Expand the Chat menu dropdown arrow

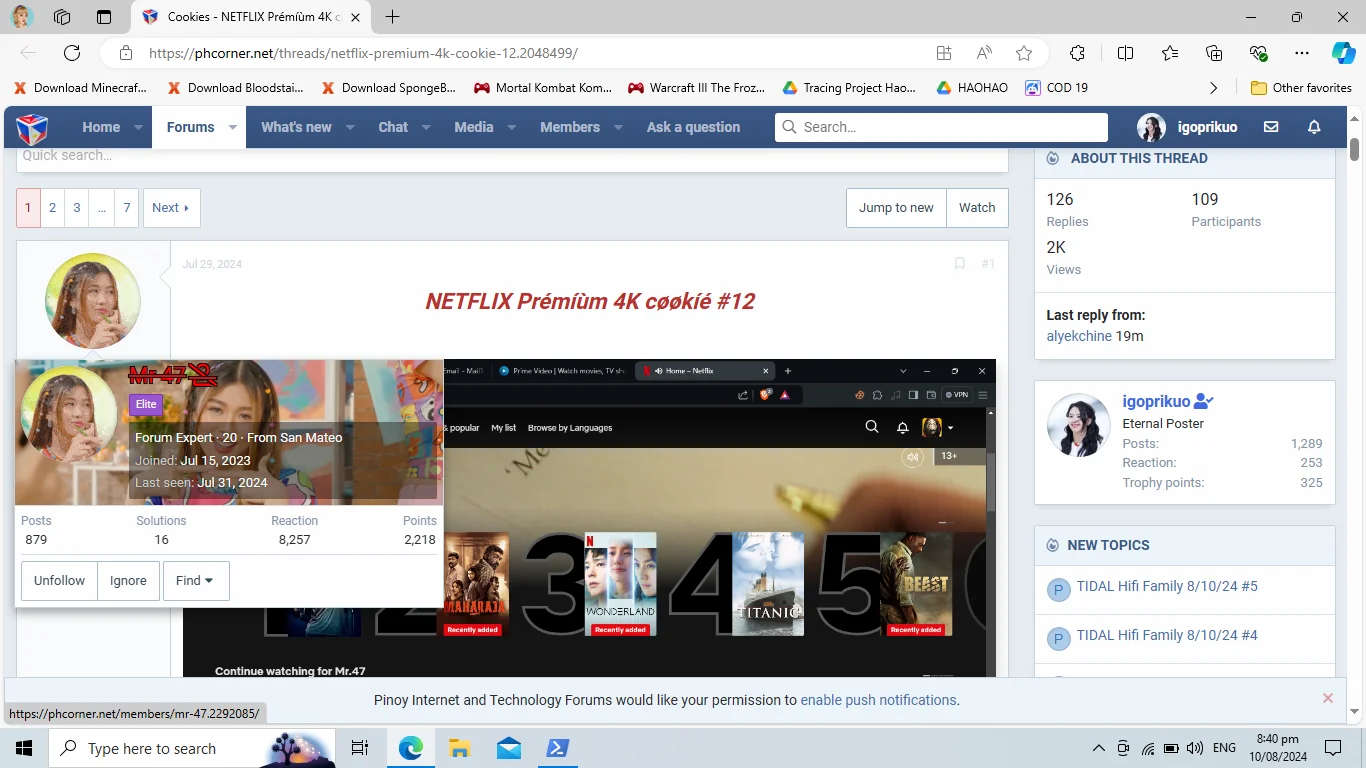tap(426, 127)
